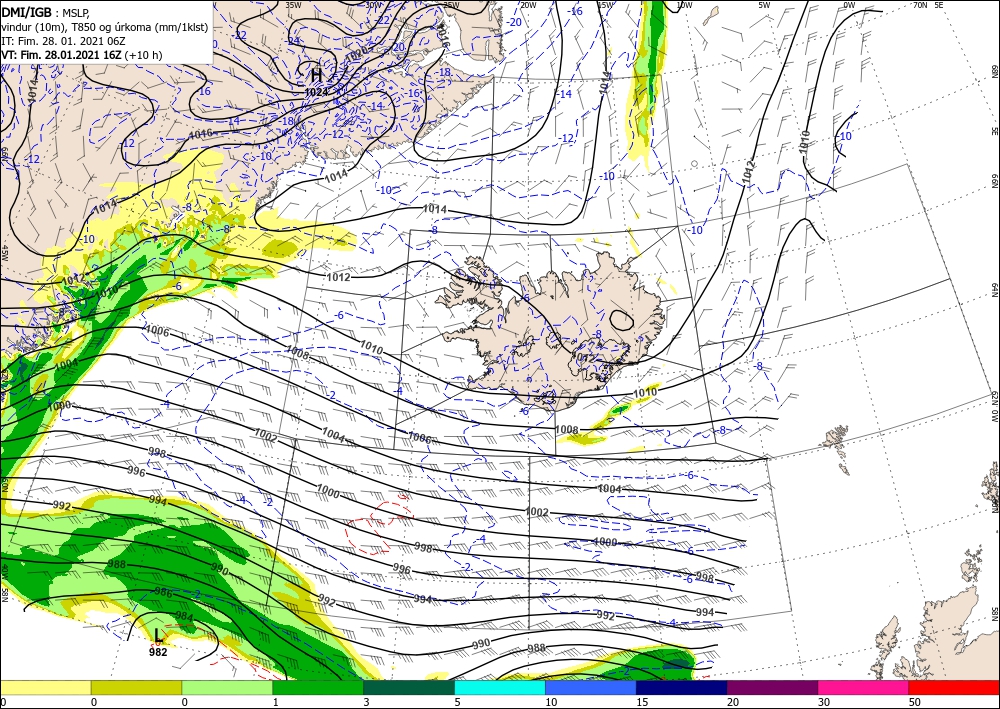
Task: Select the olive yellow legend swatch
Action: point(136,687)
